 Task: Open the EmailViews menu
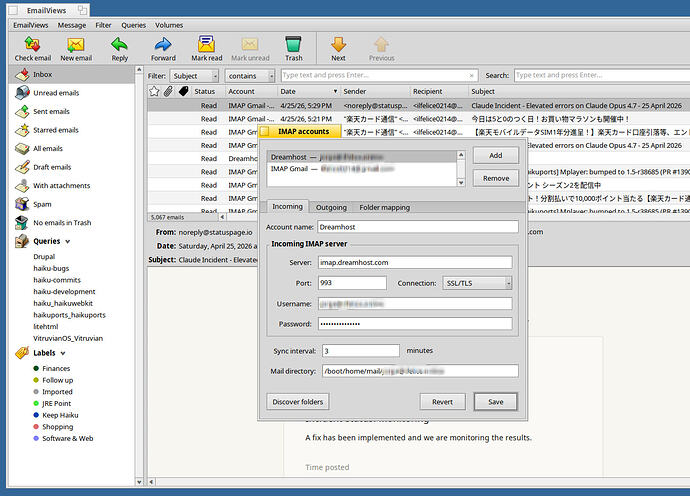(30, 25)
